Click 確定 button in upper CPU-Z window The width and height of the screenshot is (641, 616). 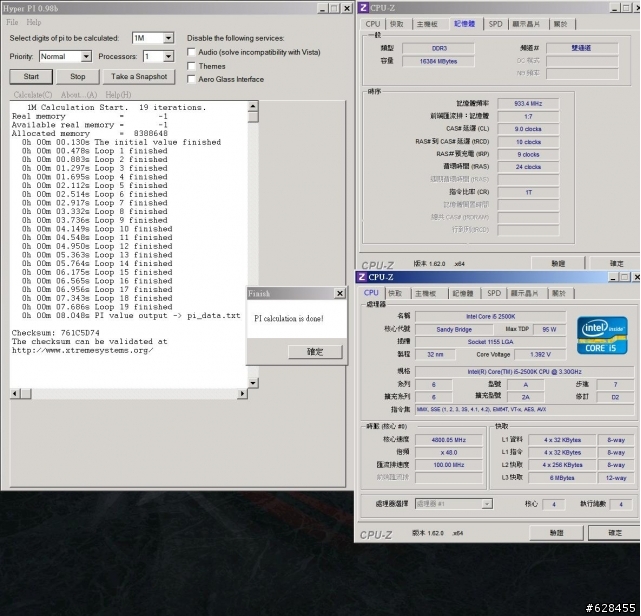tap(616, 263)
